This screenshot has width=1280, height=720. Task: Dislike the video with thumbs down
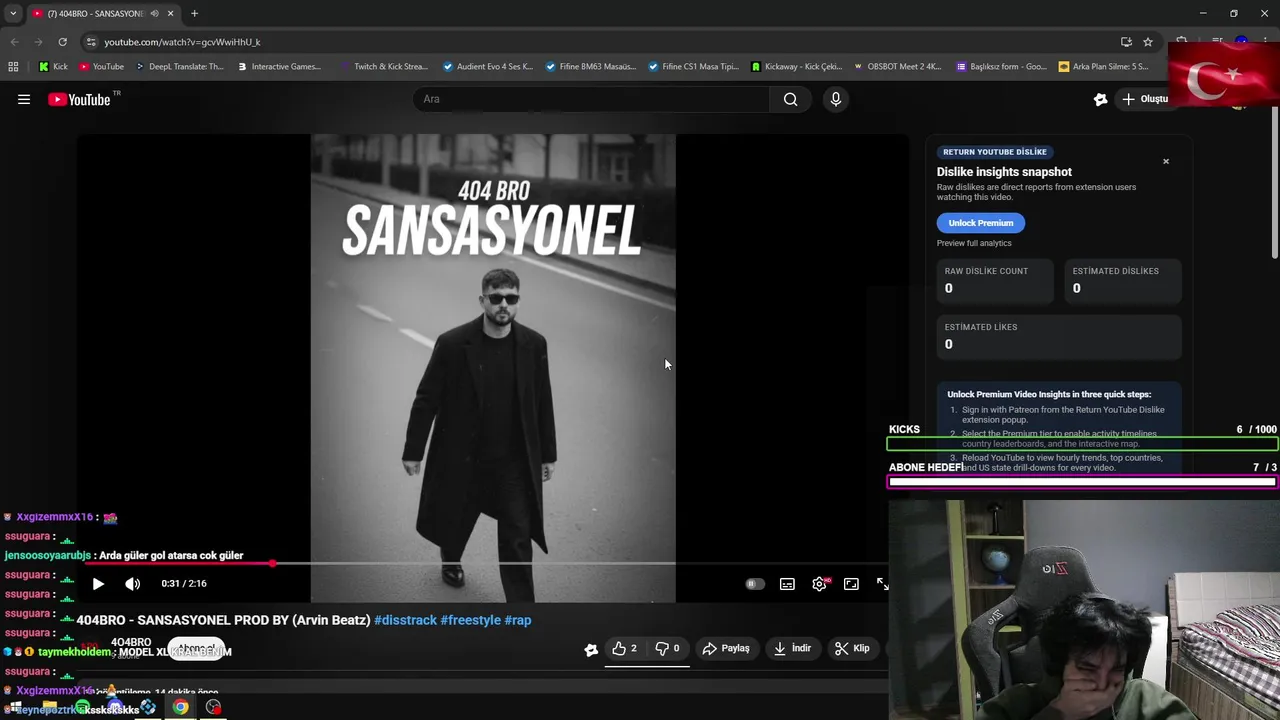(667, 648)
